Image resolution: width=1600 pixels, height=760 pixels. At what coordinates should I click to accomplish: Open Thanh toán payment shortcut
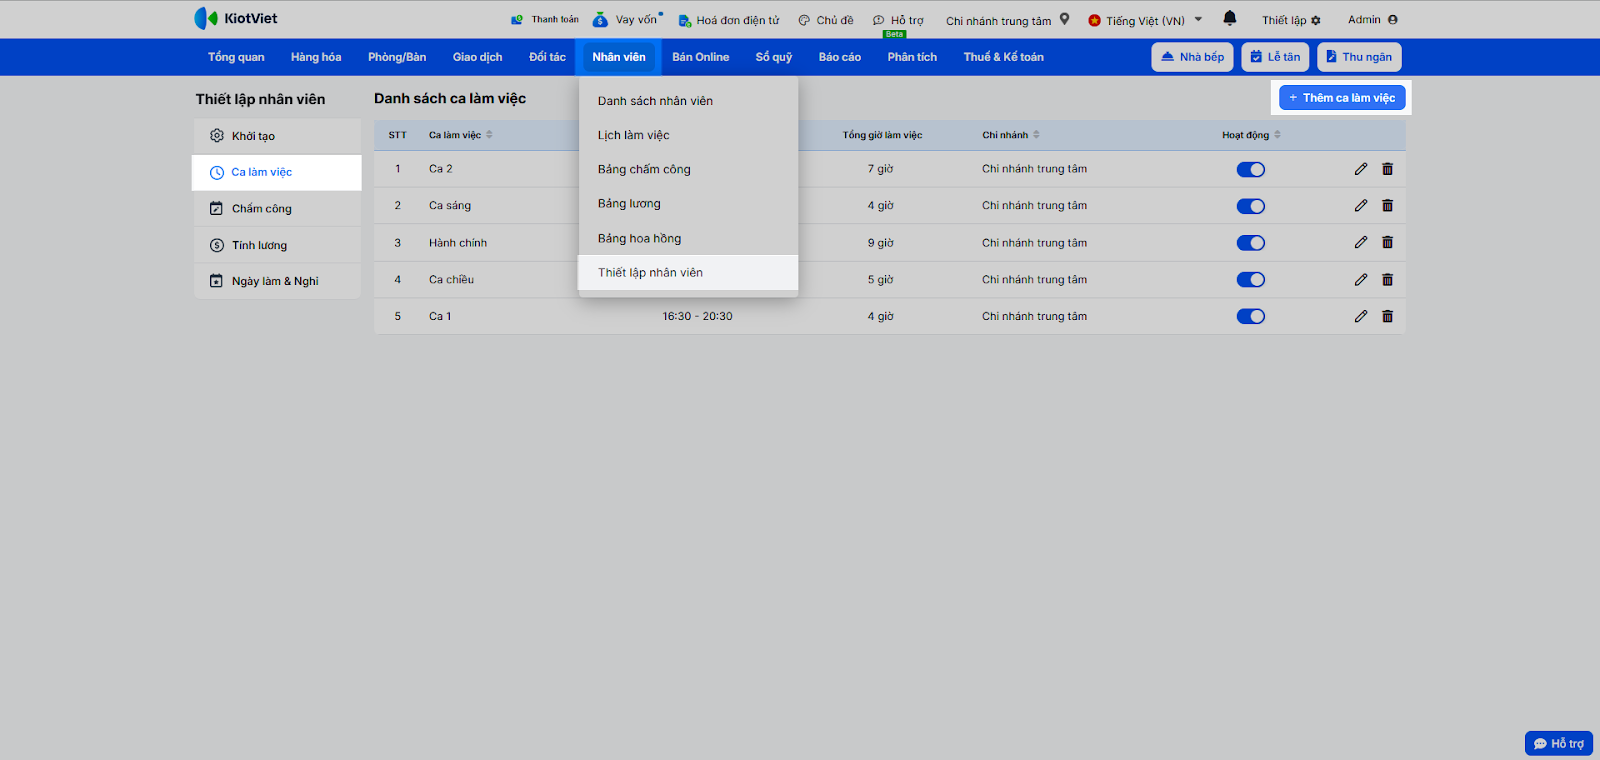[544, 20]
